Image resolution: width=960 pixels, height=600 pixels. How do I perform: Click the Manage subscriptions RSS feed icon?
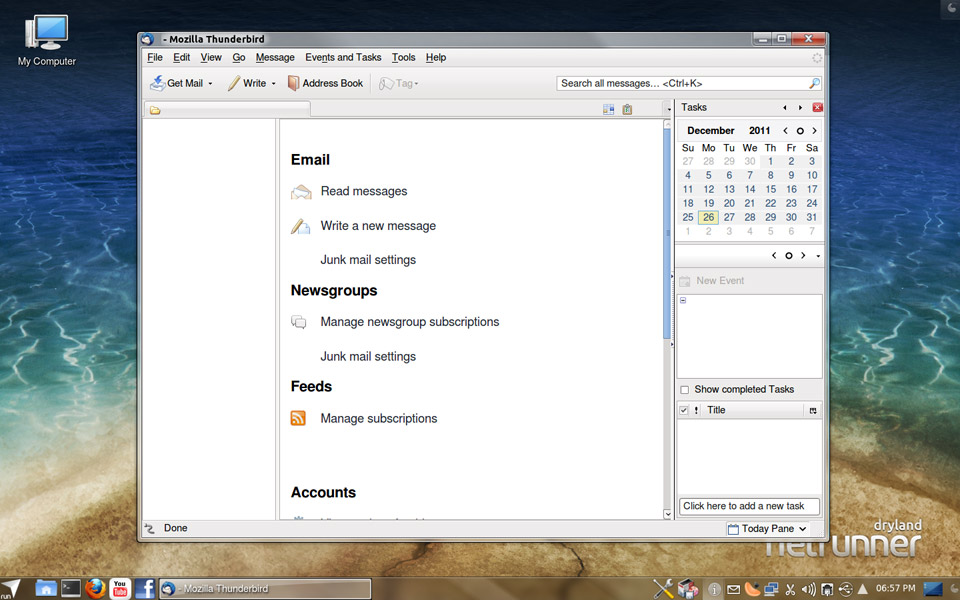298,419
